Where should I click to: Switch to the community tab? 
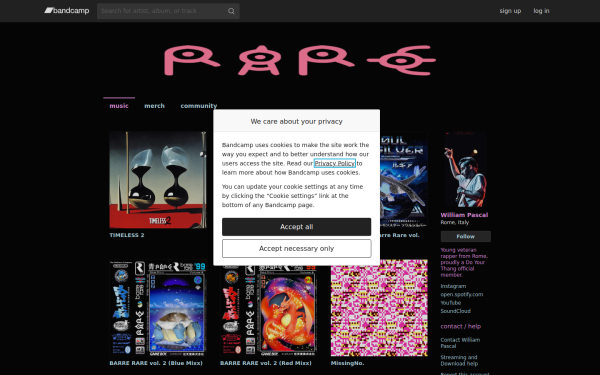(199, 106)
